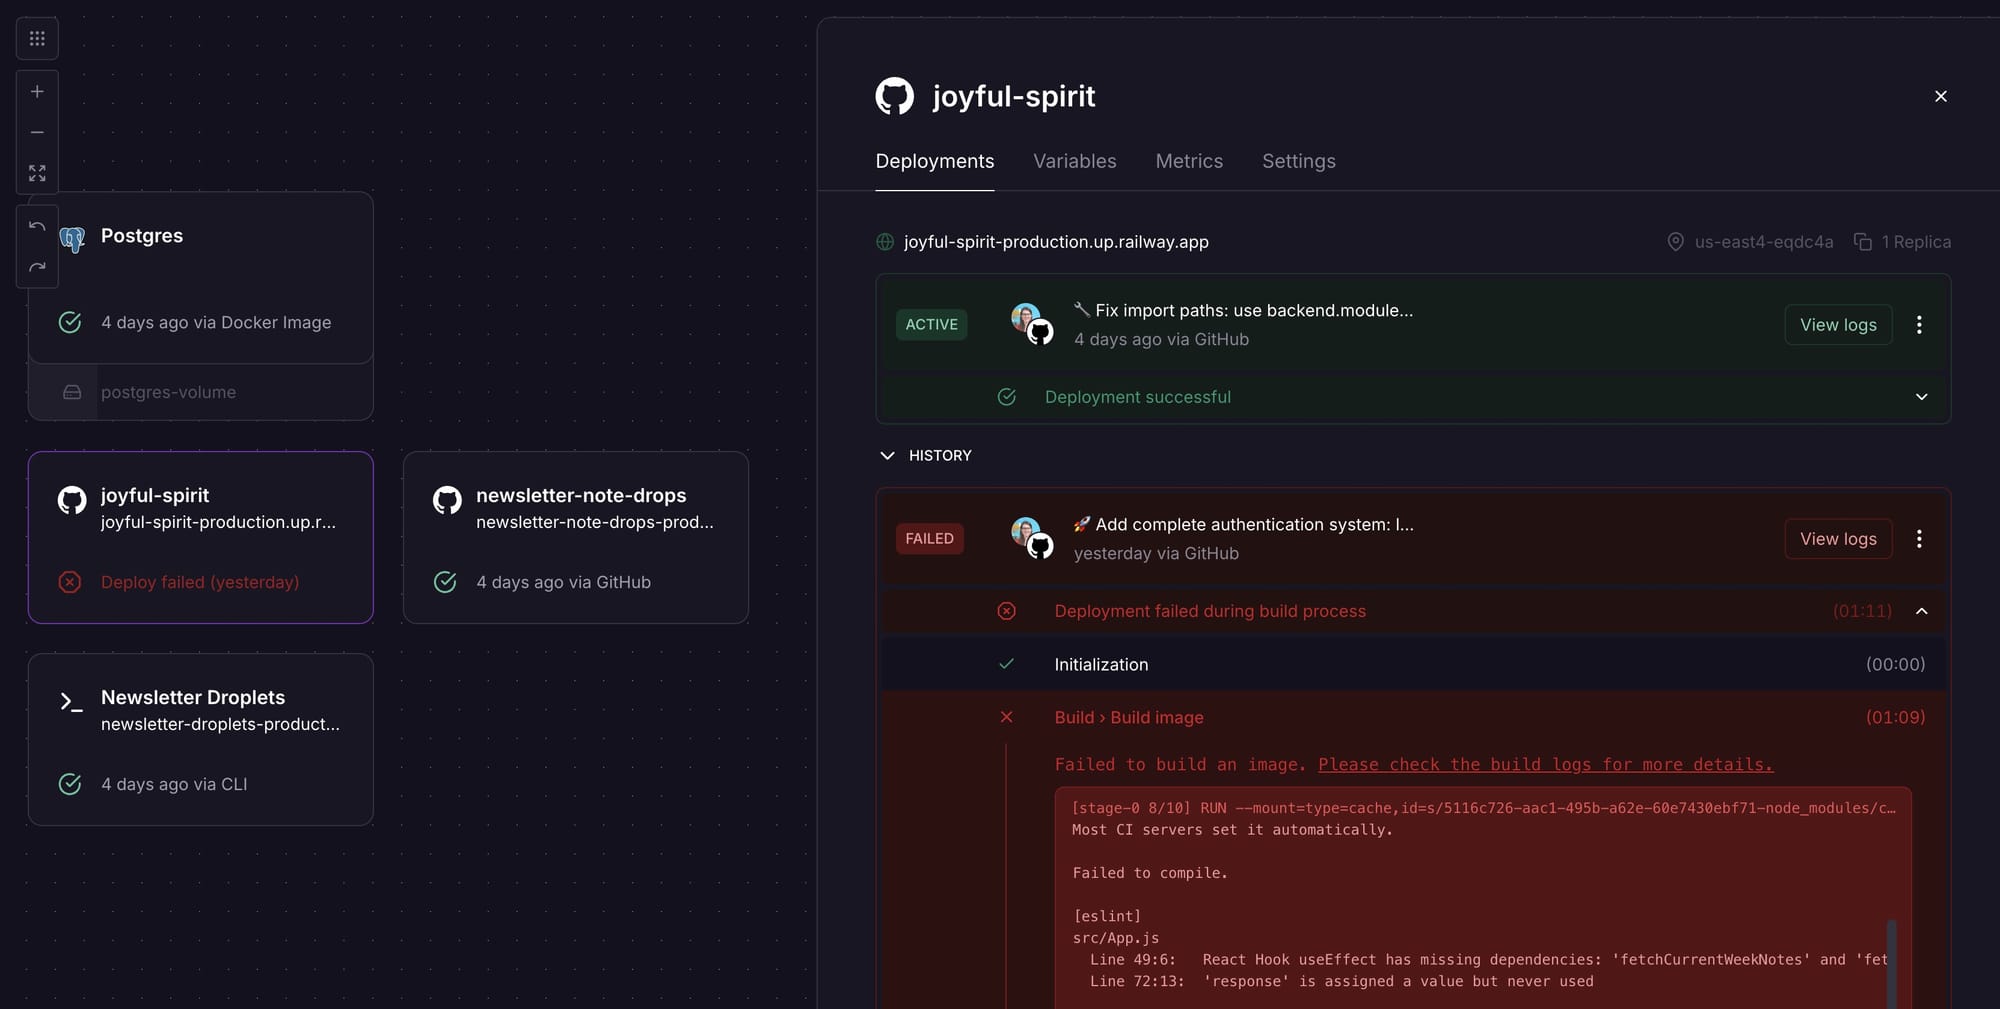View logs for the active deployment
Screen dimensions: 2000x1009
pos(1838,325)
